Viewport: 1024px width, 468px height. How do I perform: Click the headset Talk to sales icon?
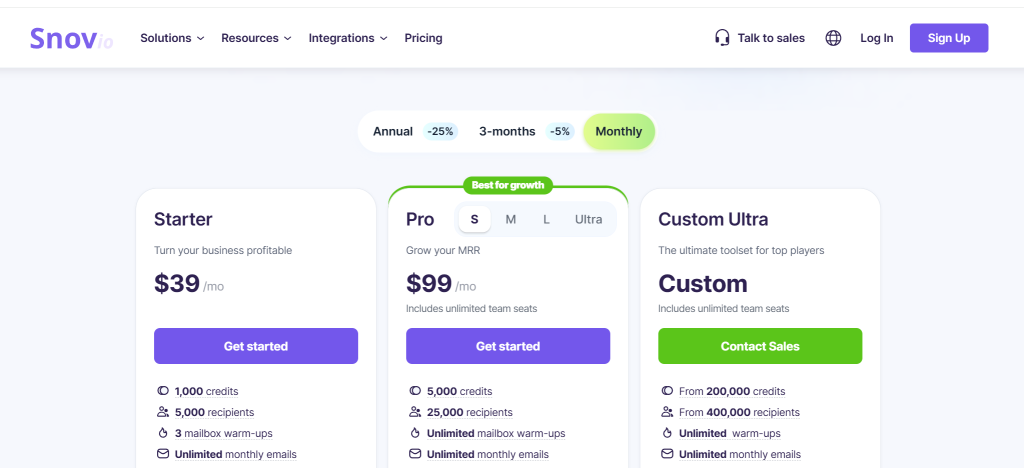tap(722, 38)
